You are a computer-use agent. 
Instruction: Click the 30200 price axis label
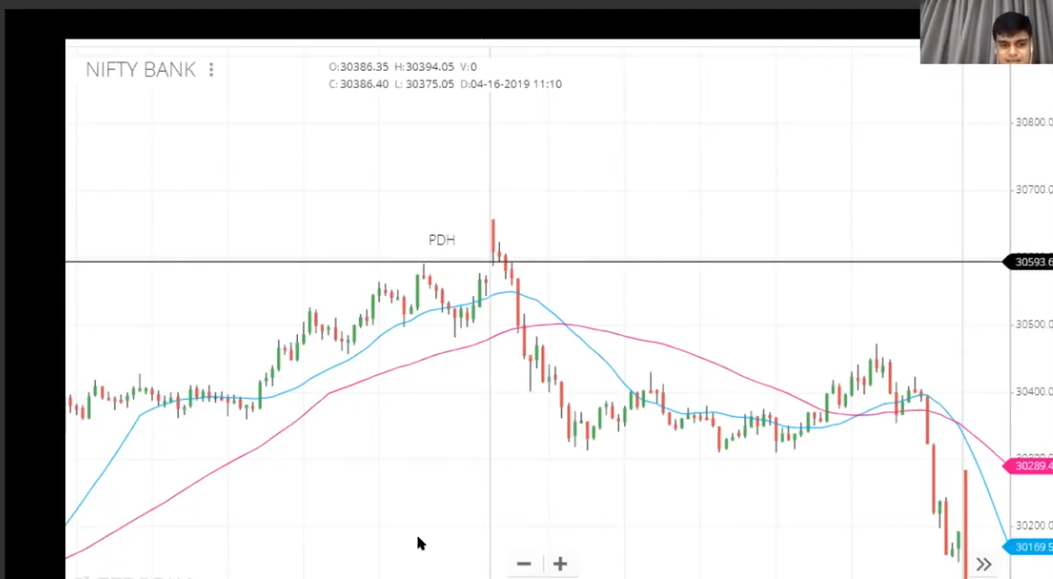1033,525
